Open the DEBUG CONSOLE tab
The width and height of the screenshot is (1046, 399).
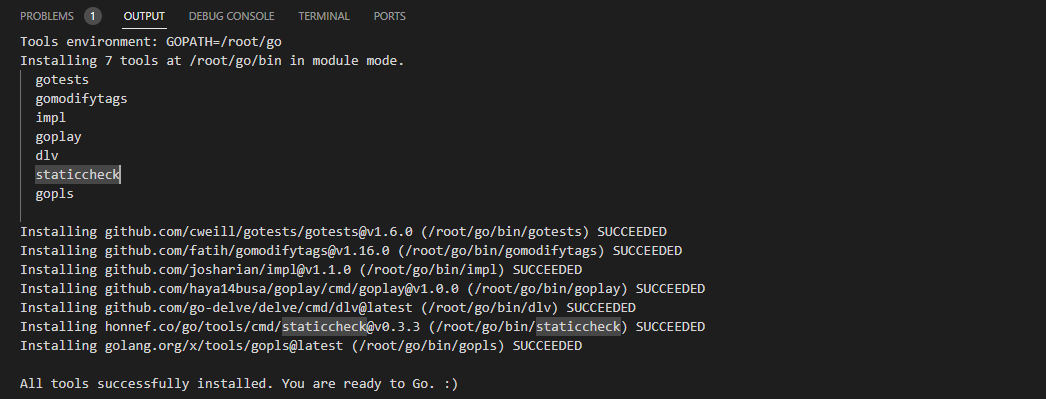[231, 16]
